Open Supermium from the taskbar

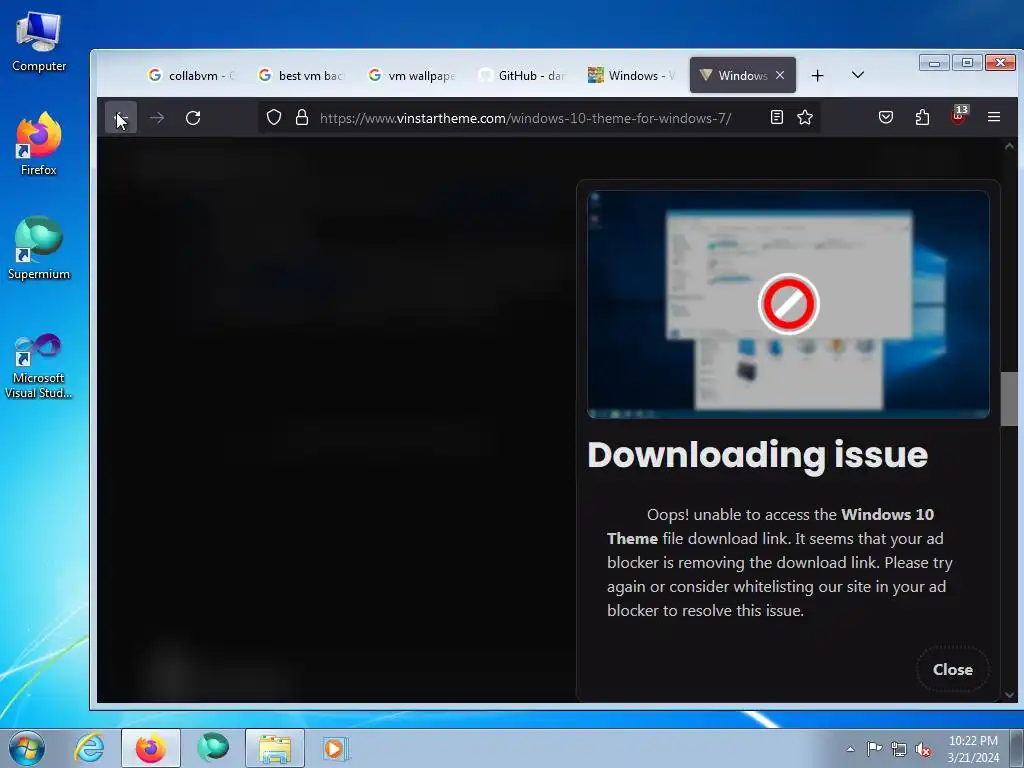(x=213, y=748)
